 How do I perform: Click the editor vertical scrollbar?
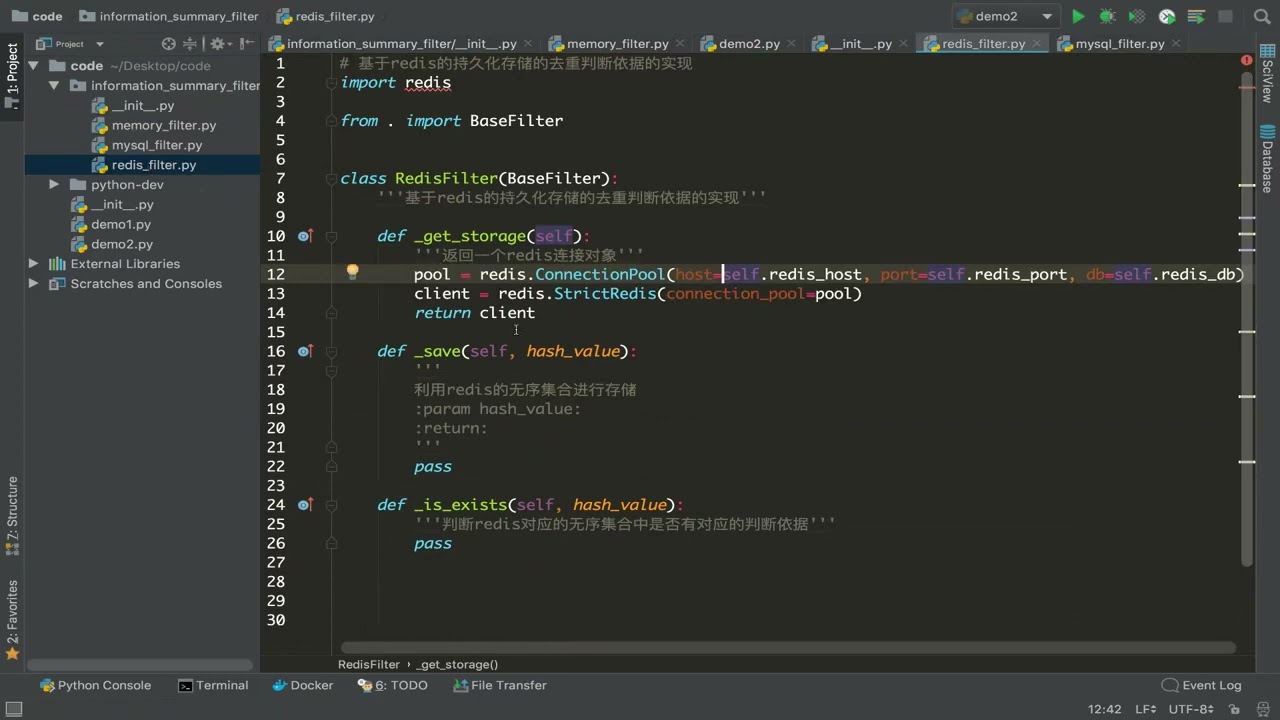point(1247,320)
